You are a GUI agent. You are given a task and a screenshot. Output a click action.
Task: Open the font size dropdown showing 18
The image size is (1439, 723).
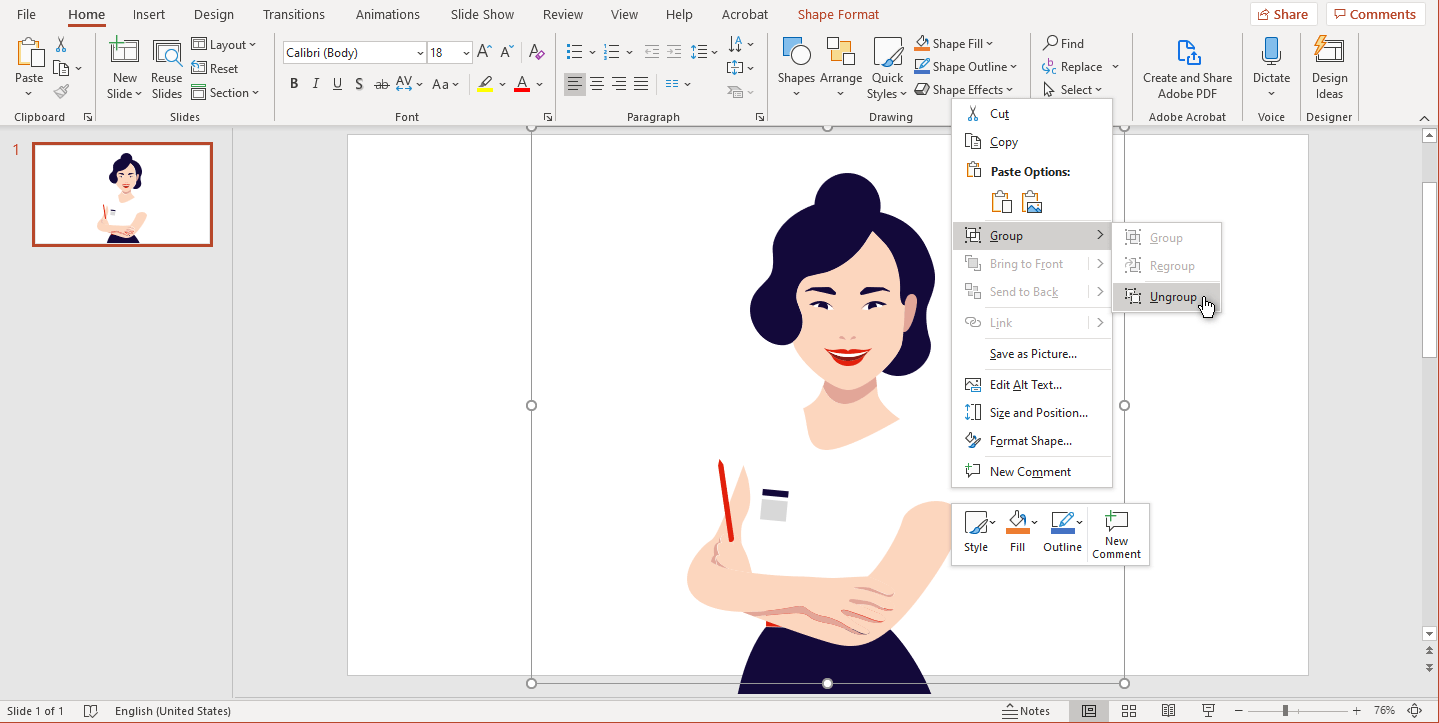pos(466,52)
